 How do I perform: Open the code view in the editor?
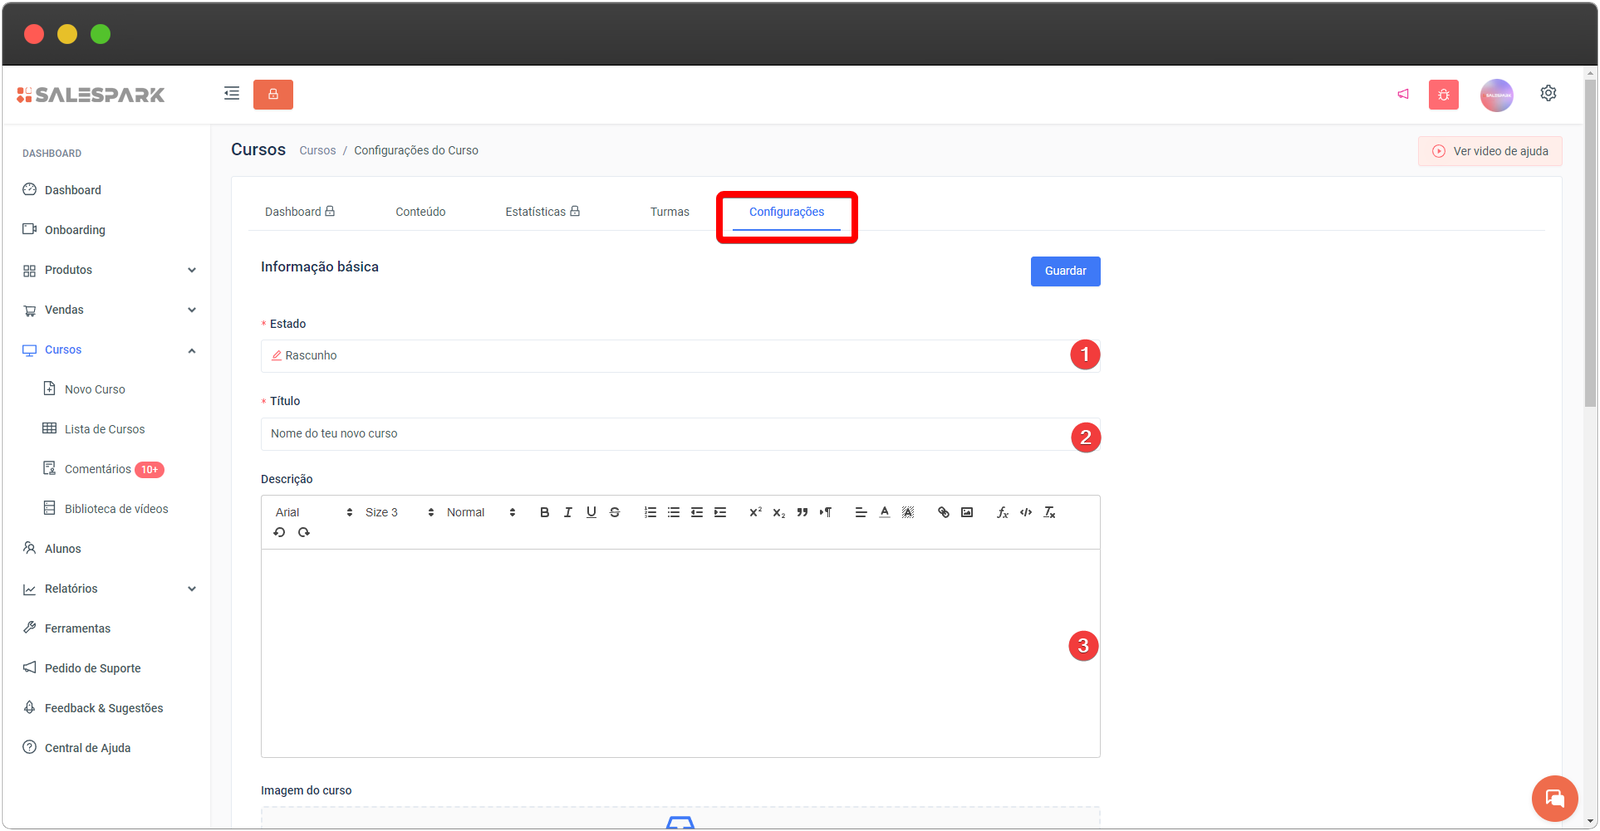pos(1026,513)
